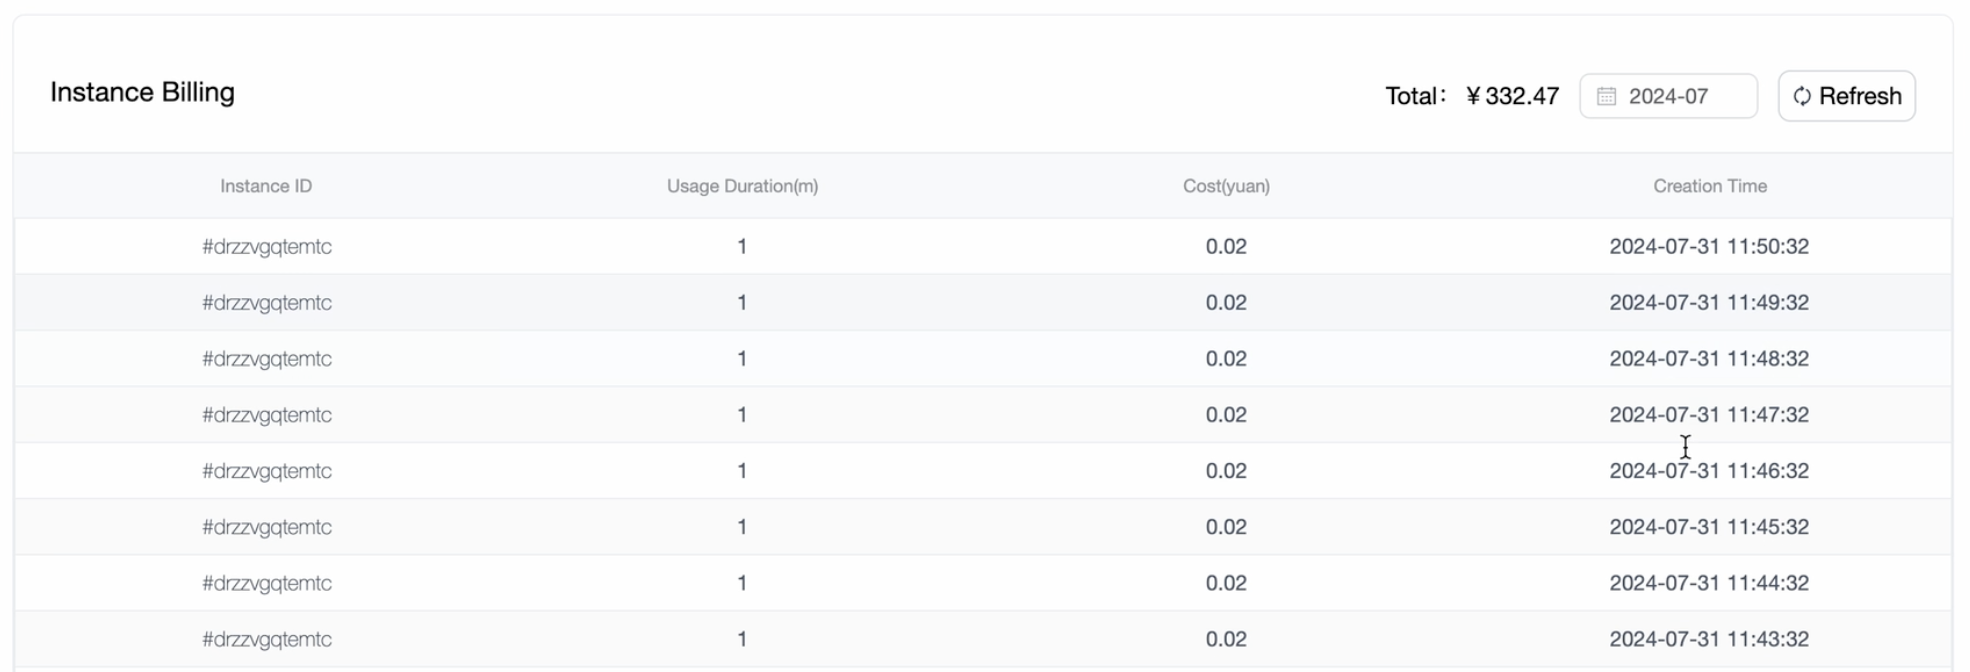Click the 2024-07-31 11:49:32 creation time

(x=1709, y=302)
